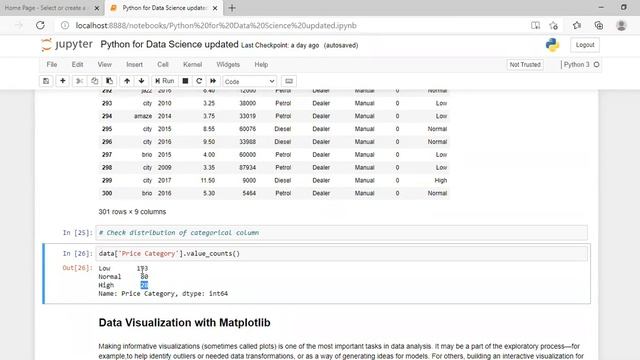Screen dimensions: 640x360
Task: Run the selected cell
Action: coord(164,81)
